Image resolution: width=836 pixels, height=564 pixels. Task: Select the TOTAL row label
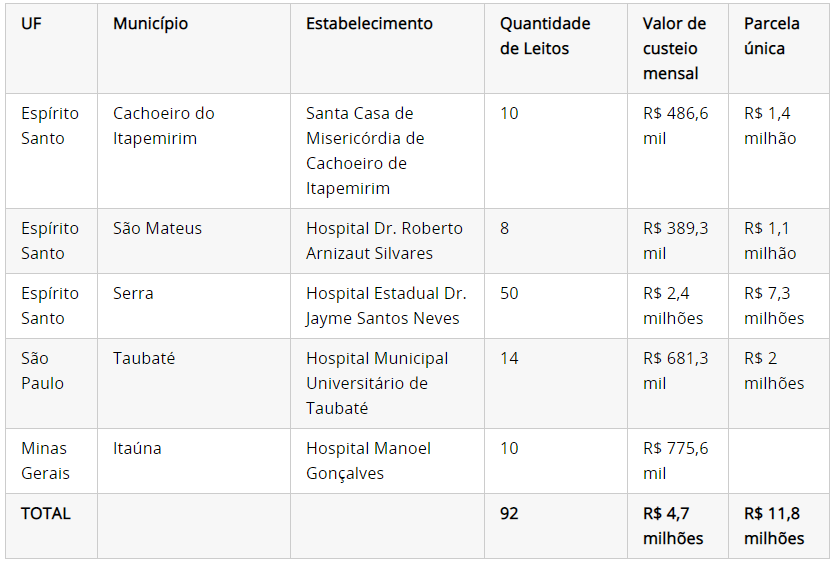[x=46, y=513]
